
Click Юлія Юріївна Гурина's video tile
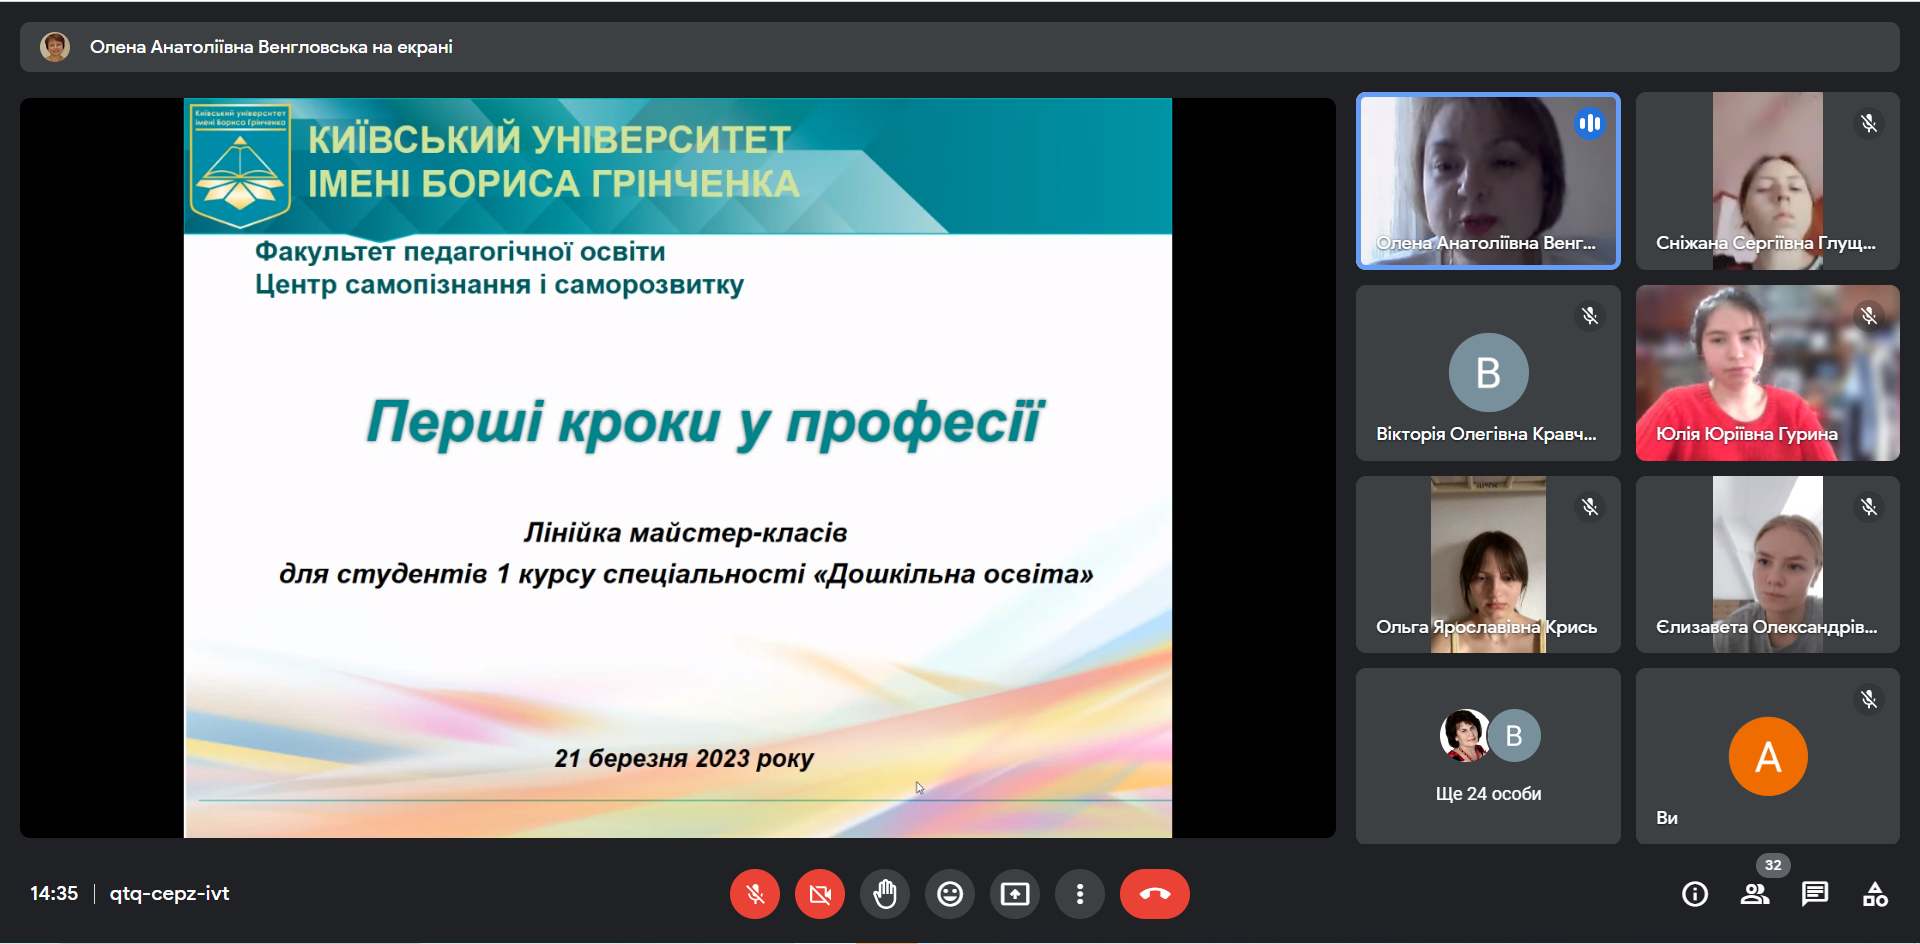pyautogui.click(x=1767, y=373)
